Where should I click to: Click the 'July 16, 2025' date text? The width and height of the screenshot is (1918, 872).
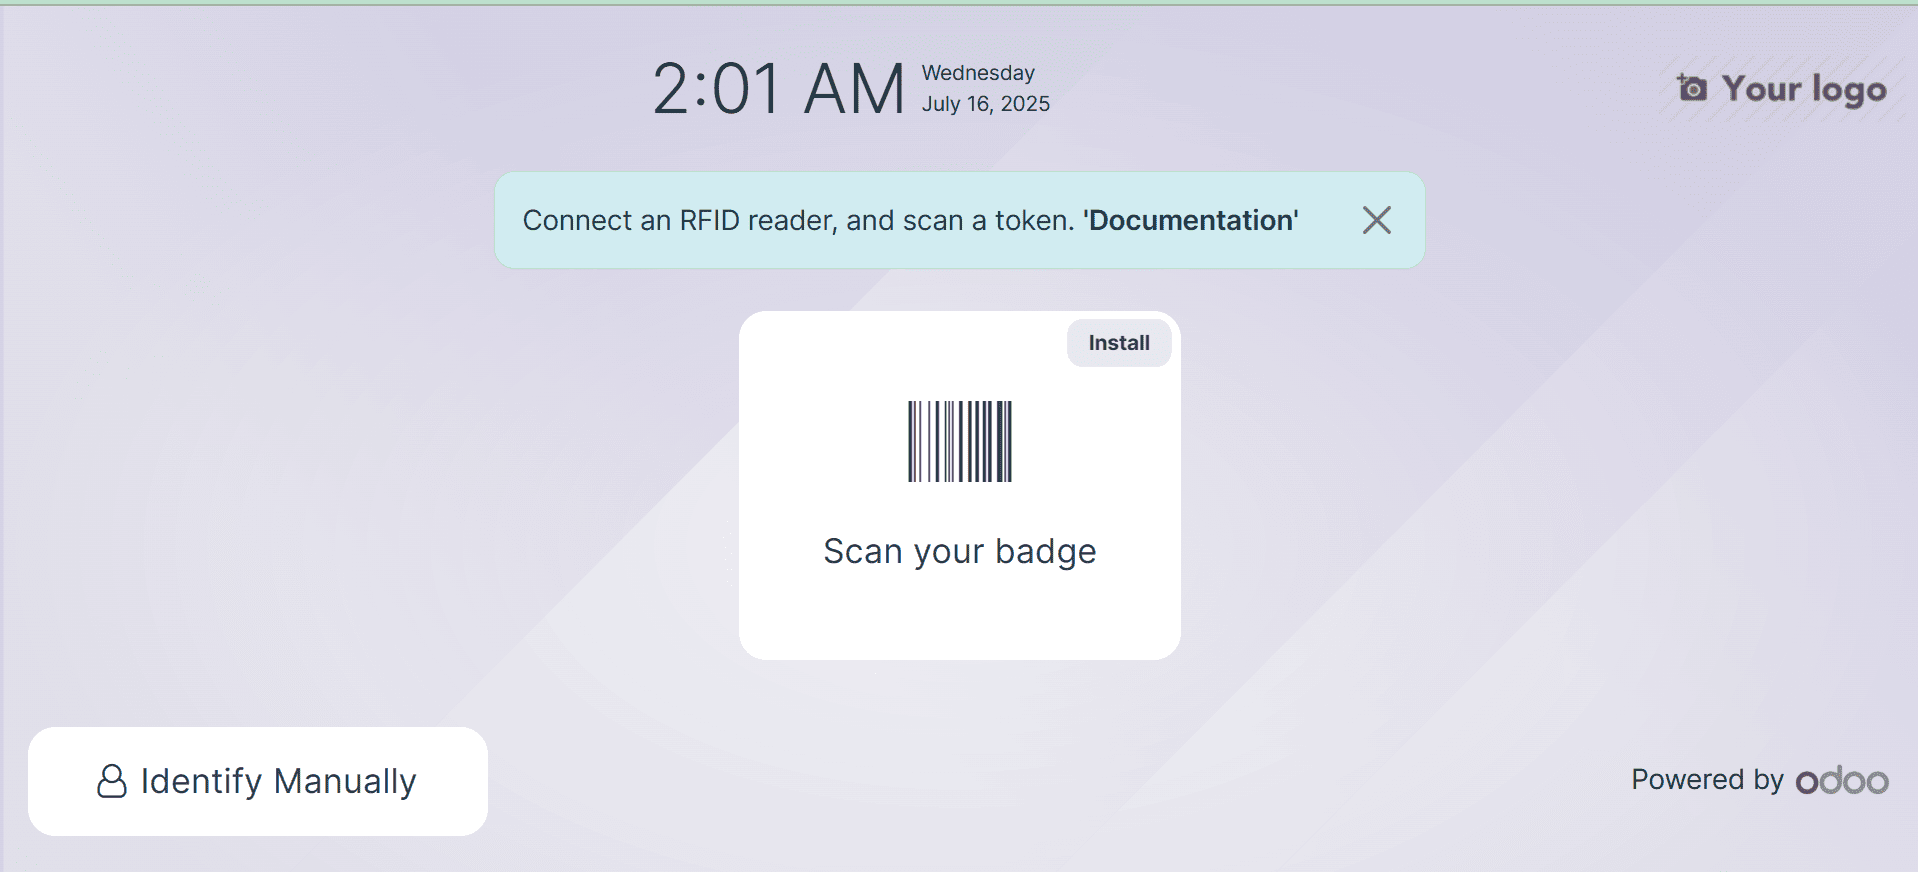(986, 104)
